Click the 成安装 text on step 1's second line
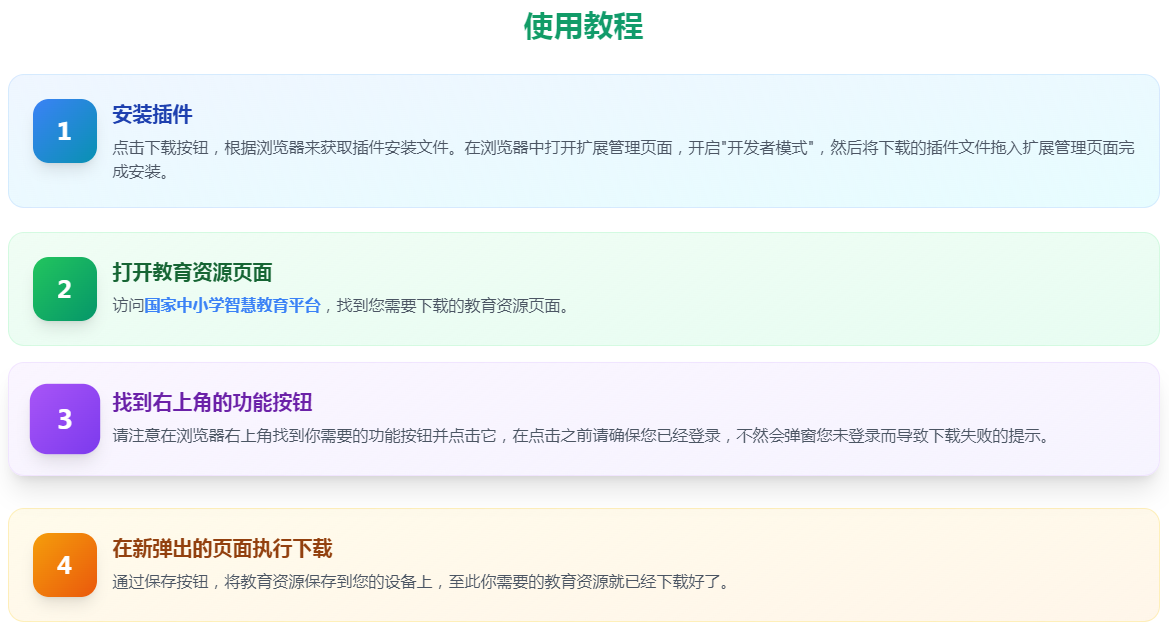The image size is (1169, 638). click(x=140, y=172)
